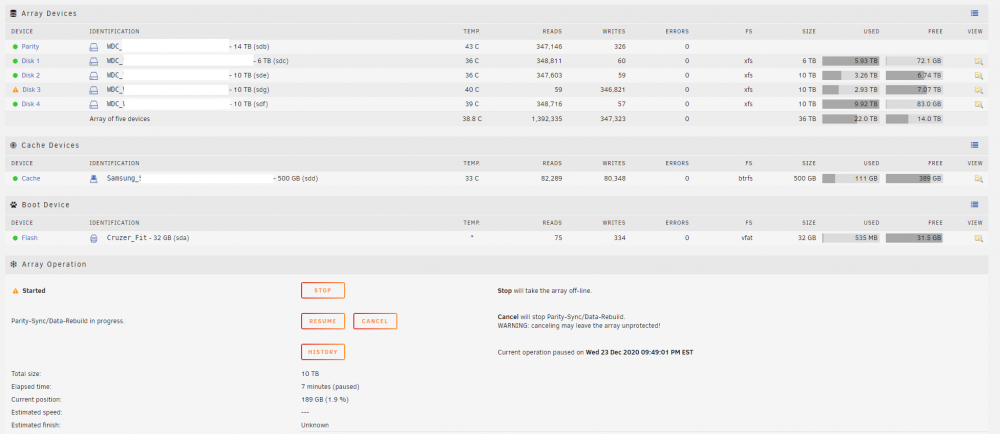Browse Disk 4 contents via view icon
1000x434 pixels.
978,104
